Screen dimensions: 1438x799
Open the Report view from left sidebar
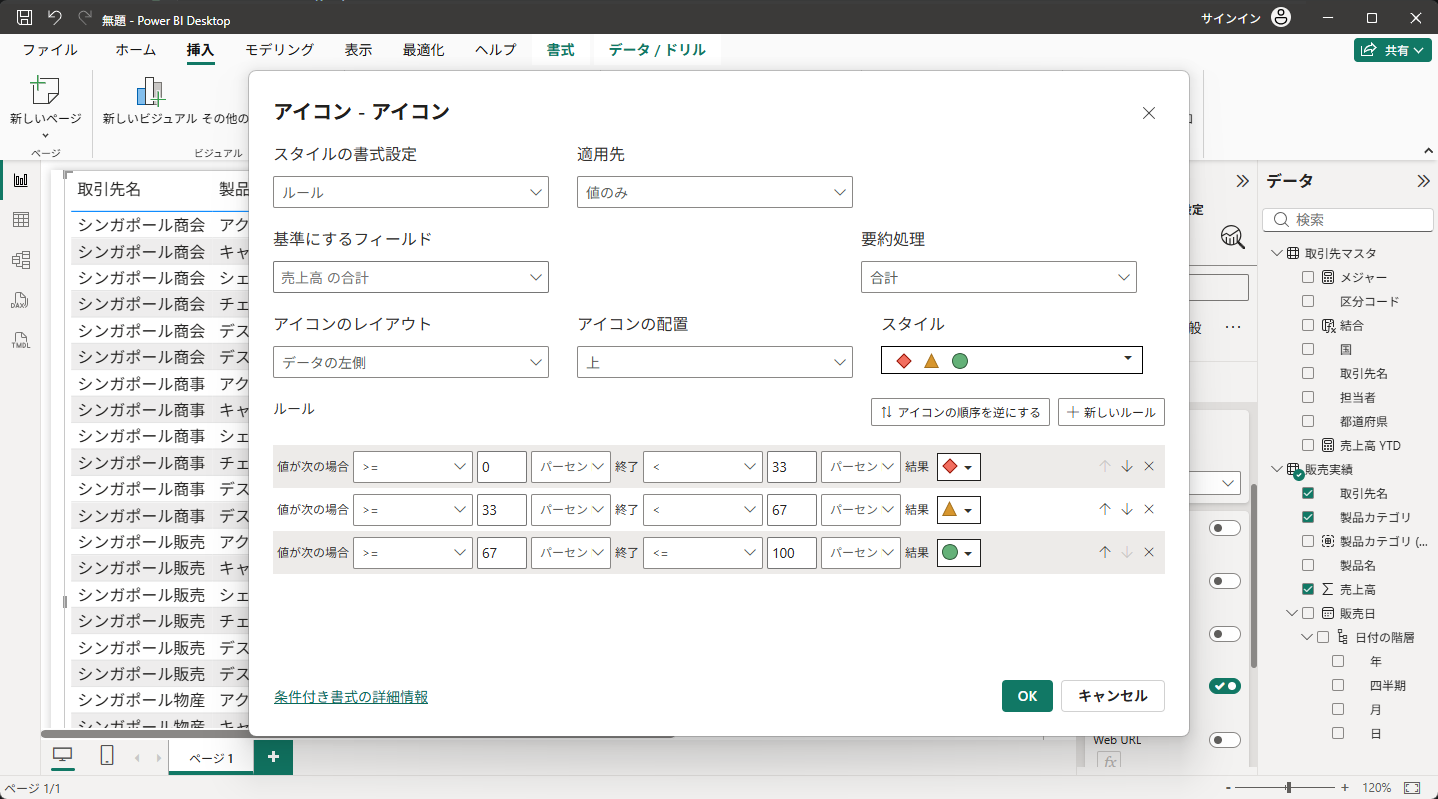point(20,180)
